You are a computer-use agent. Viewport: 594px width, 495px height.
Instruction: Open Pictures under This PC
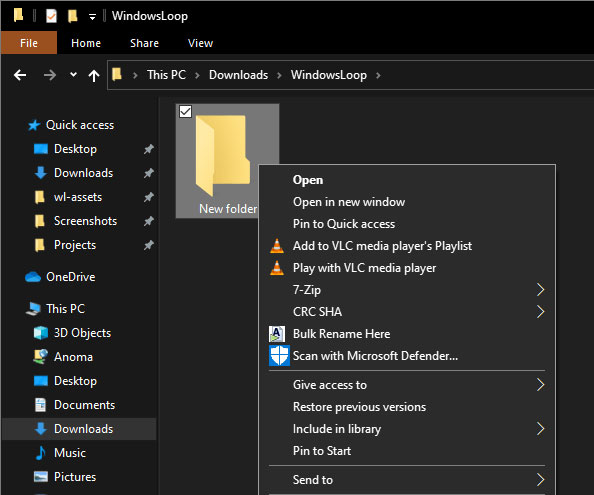point(75,477)
